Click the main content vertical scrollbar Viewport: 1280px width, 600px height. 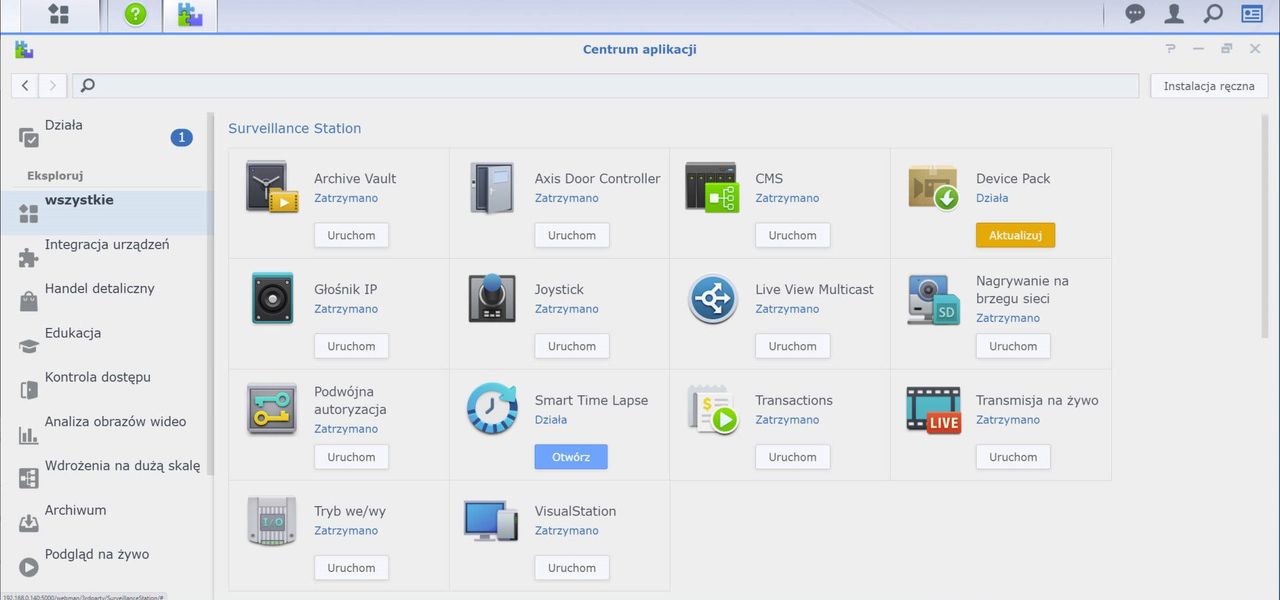pyautogui.click(x=1267, y=225)
